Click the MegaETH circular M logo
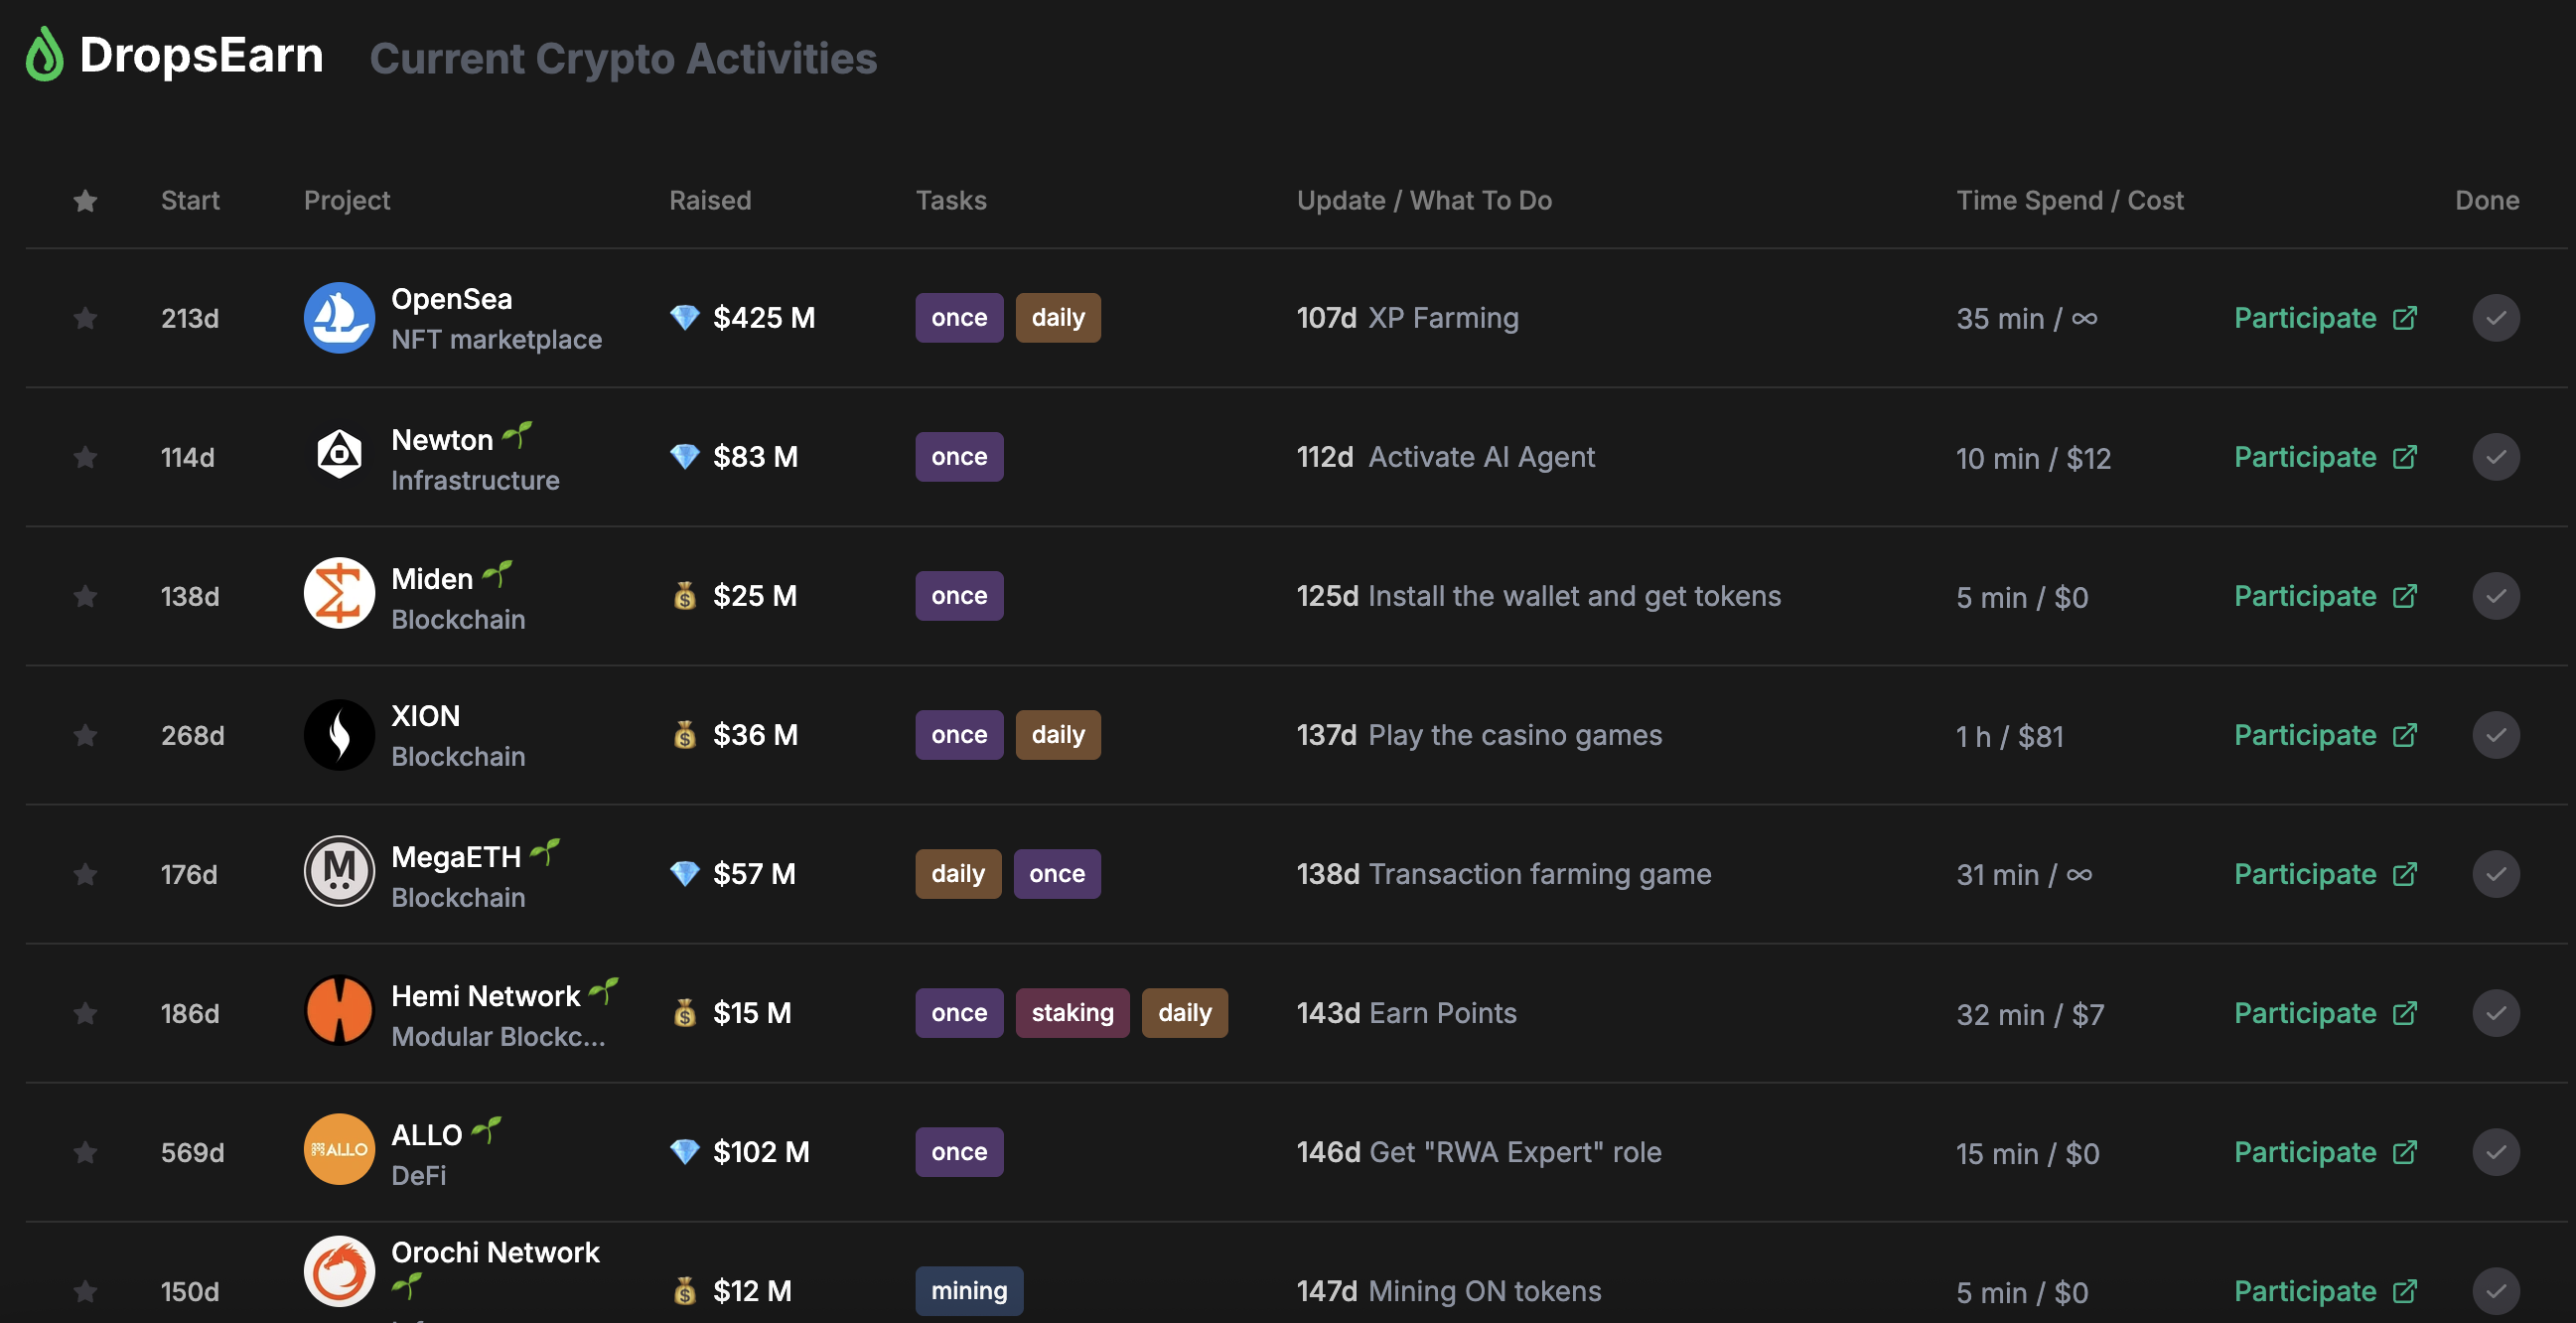Viewport: 2576px width, 1323px height. (339, 873)
